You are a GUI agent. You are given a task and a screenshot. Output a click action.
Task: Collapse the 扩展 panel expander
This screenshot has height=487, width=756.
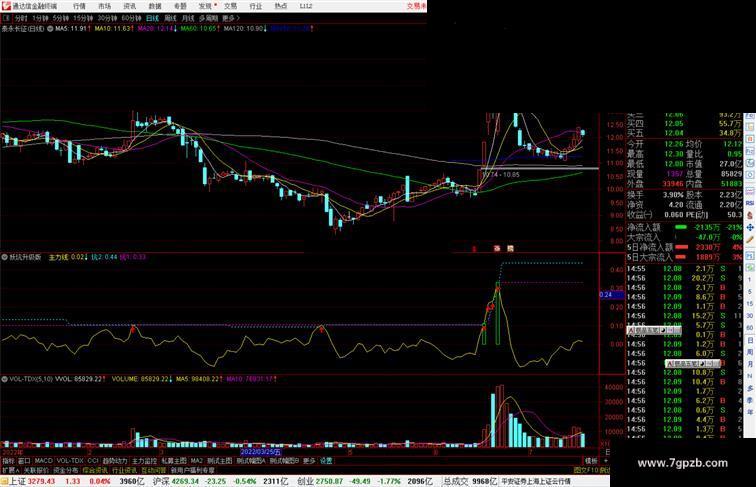click(x=11, y=470)
